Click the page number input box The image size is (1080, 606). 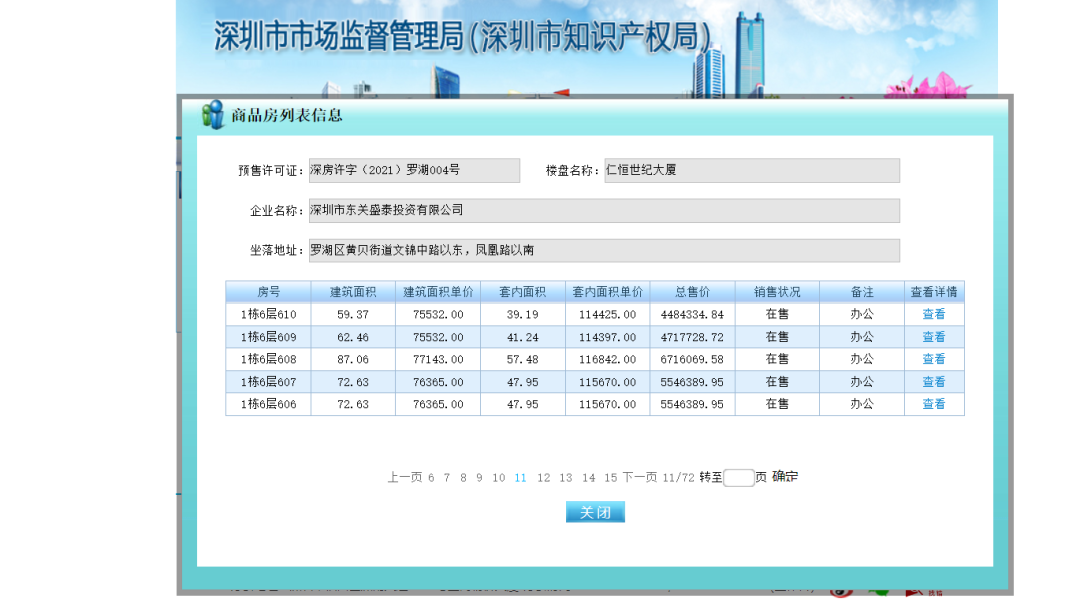pos(738,477)
